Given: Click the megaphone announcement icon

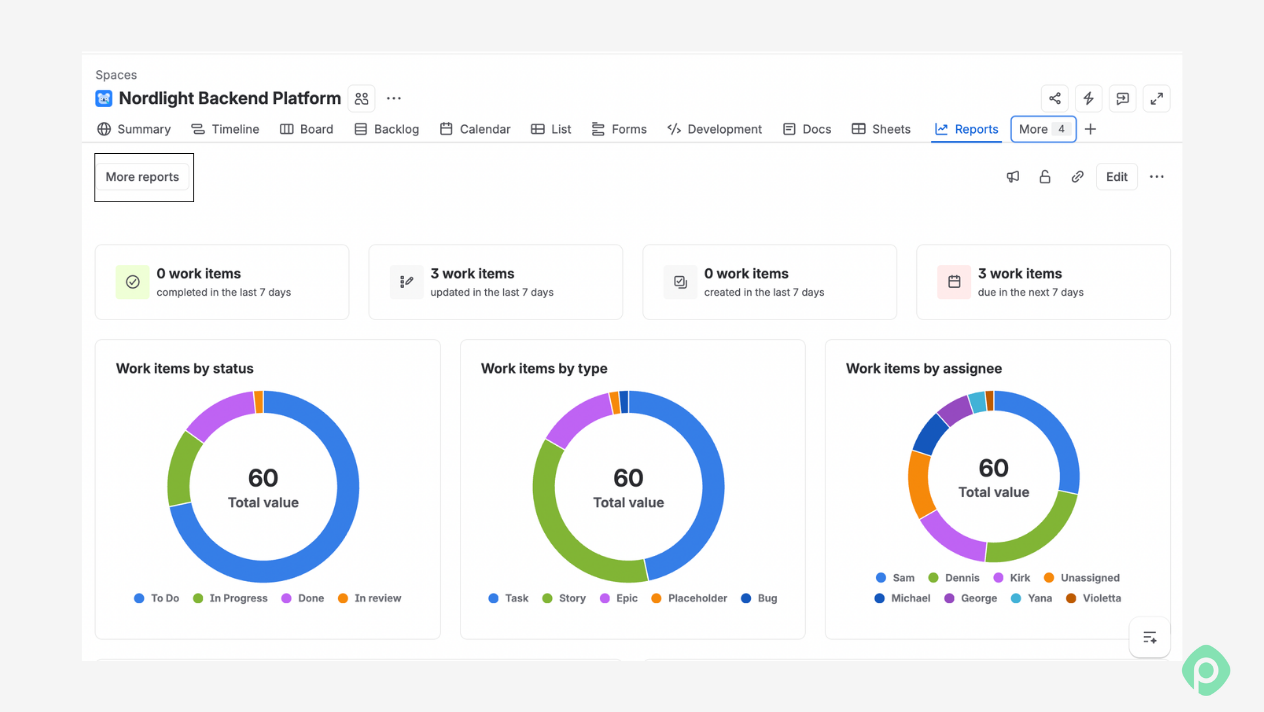Looking at the screenshot, I should pyautogui.click(x=1013, y=177).
